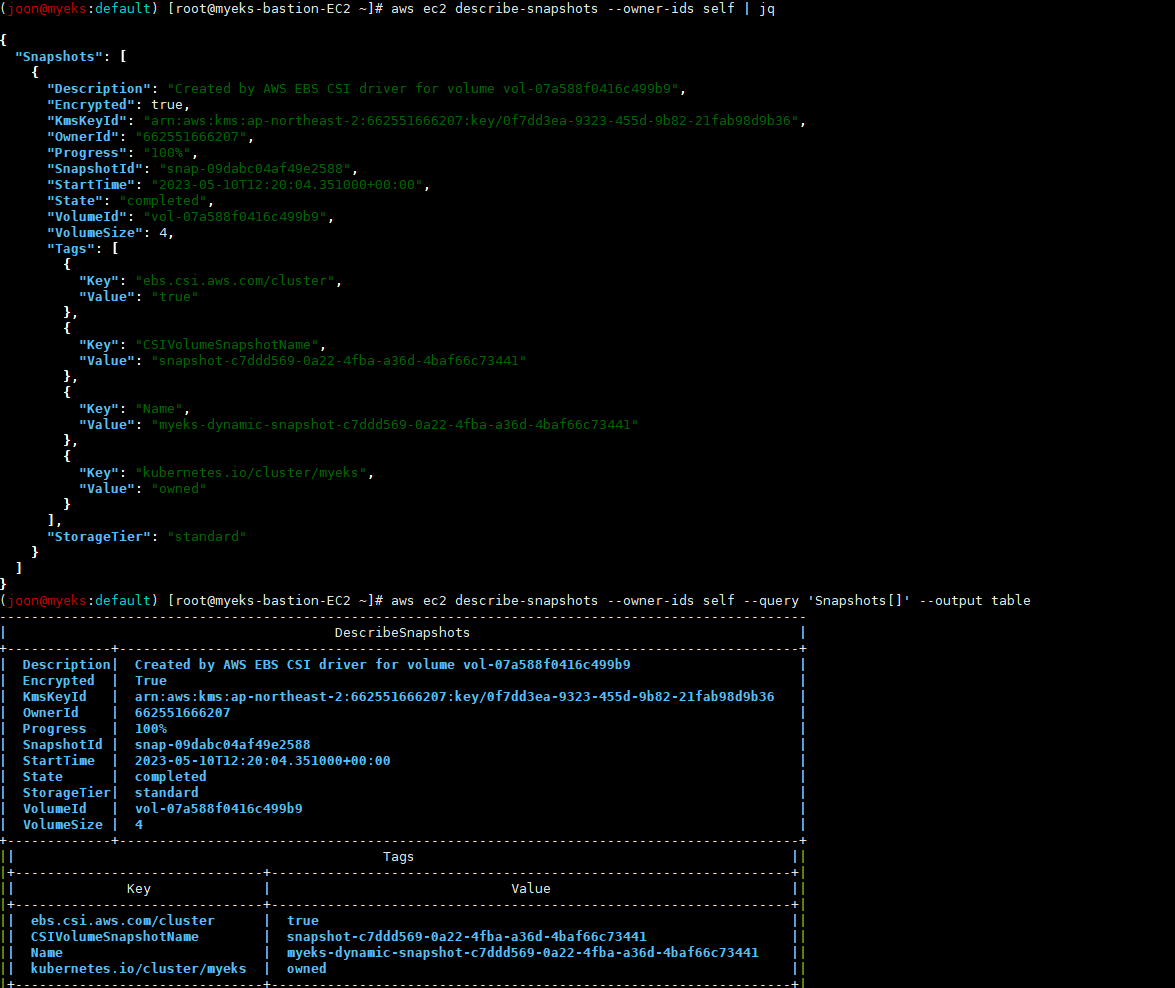1175x988 pixels.
Task: Click the quoted "true" tag value in JSON
Action: pos(175,297)
